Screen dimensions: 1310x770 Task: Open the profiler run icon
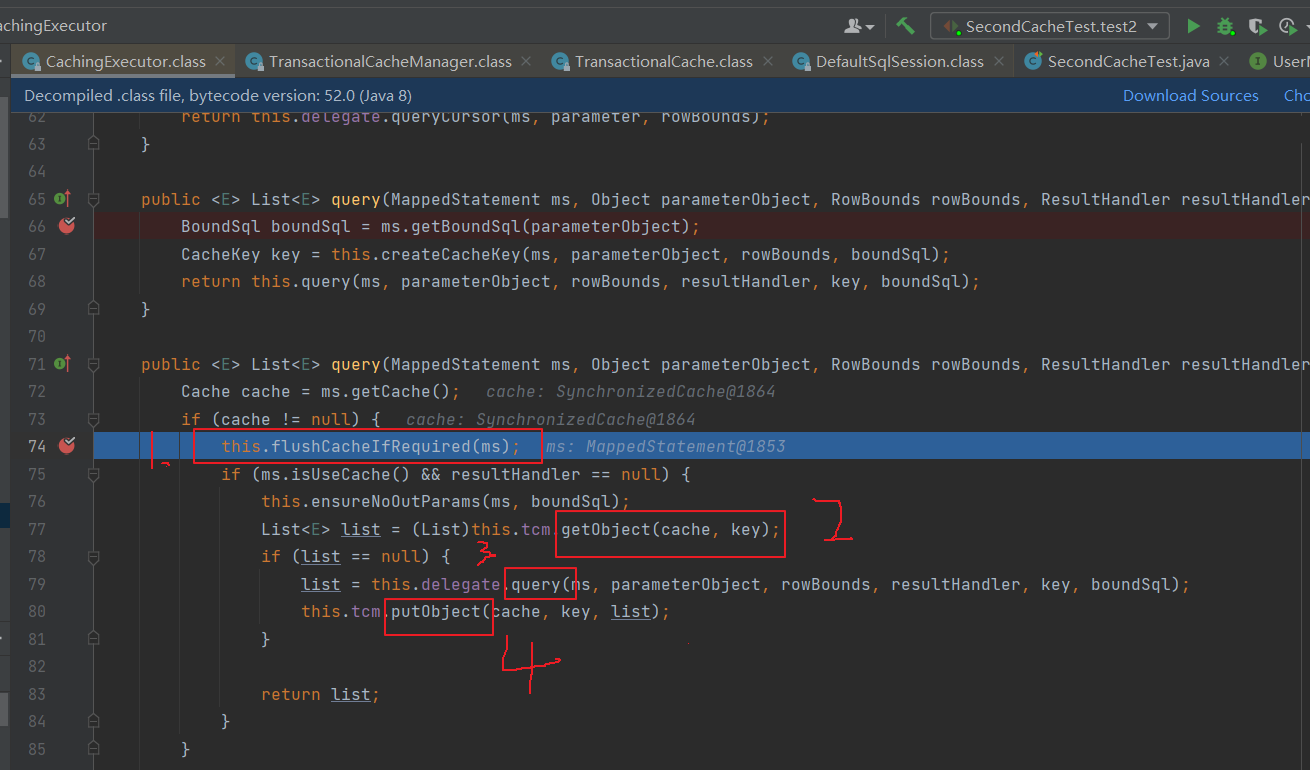click(1290, 26)
